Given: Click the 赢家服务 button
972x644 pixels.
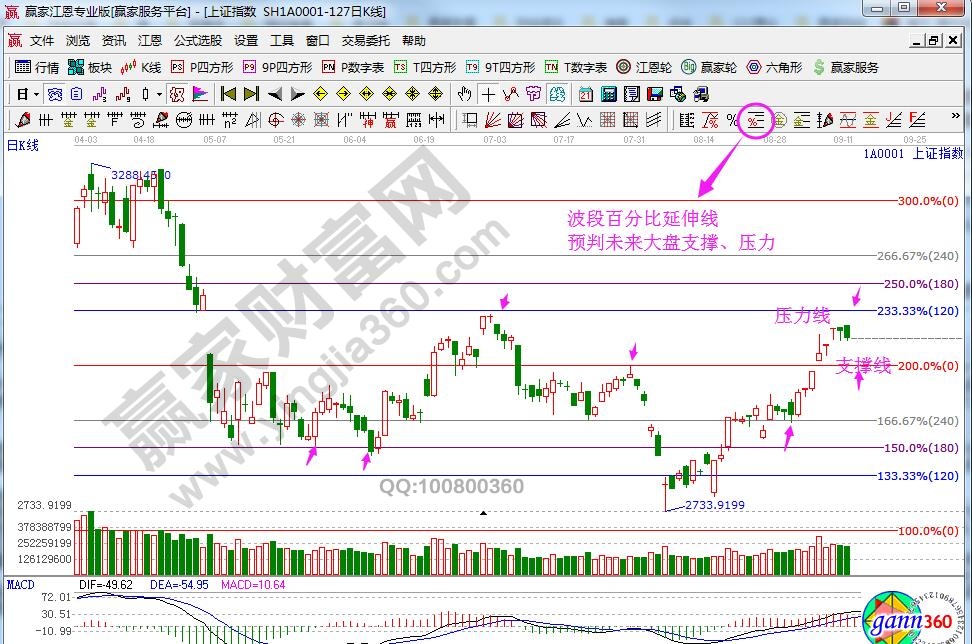Looking at the screenshot, I should [x=846, y=67].
